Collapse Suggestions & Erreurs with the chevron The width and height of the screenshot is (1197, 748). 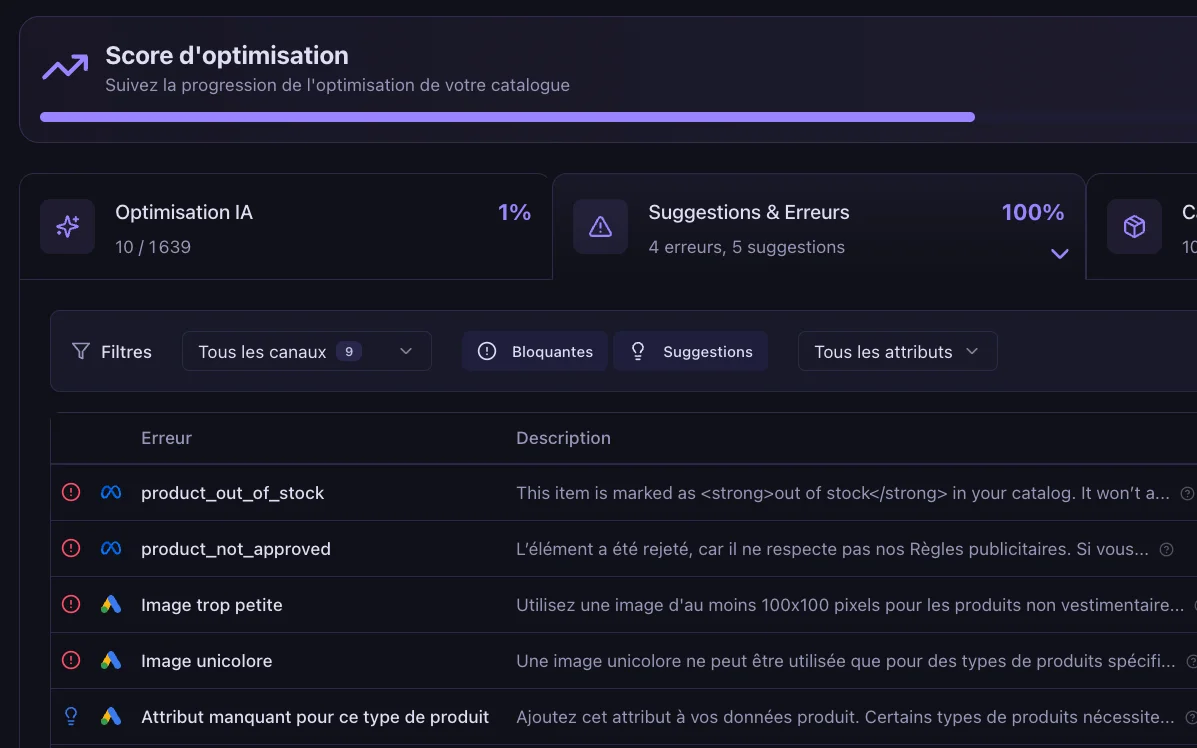pos(1059,254)
